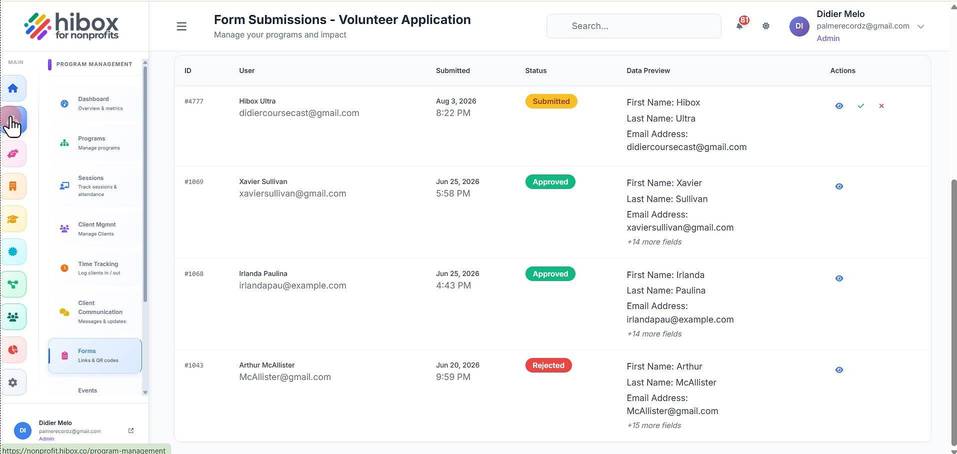Click ID cell #4777
Image resolution: width=957 pixels, height=454 pixels.
(194, 101)
